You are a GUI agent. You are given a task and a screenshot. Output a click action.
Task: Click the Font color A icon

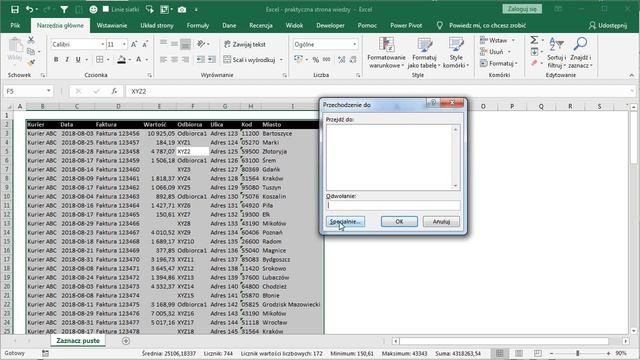click(139, 60)
